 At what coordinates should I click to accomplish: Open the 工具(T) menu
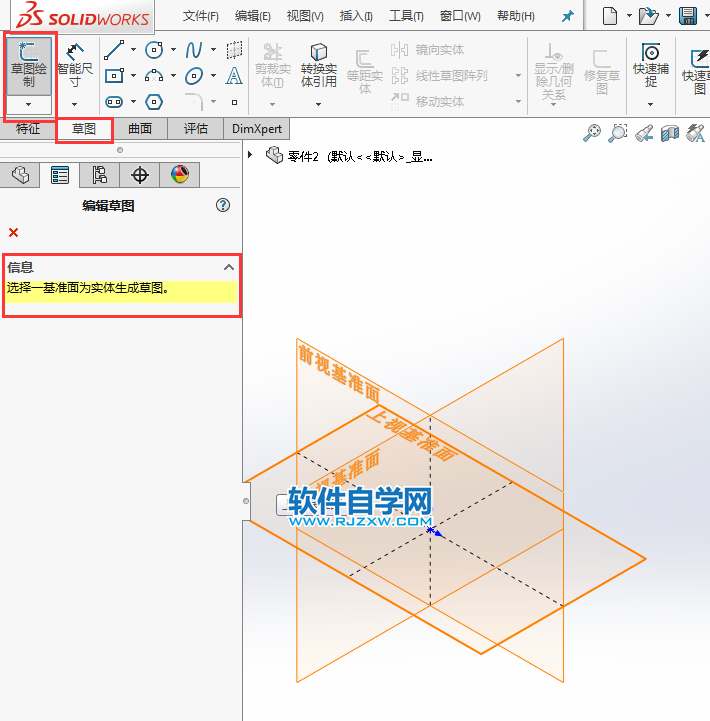406,16
